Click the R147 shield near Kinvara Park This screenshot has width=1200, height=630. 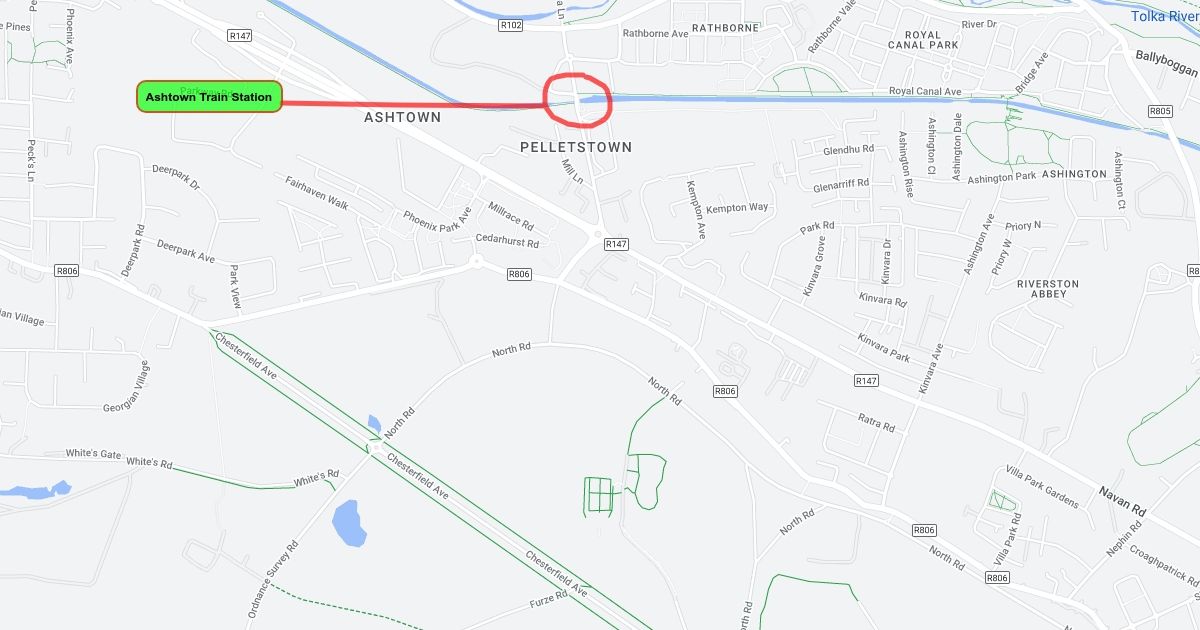click(x=866, y=381)
